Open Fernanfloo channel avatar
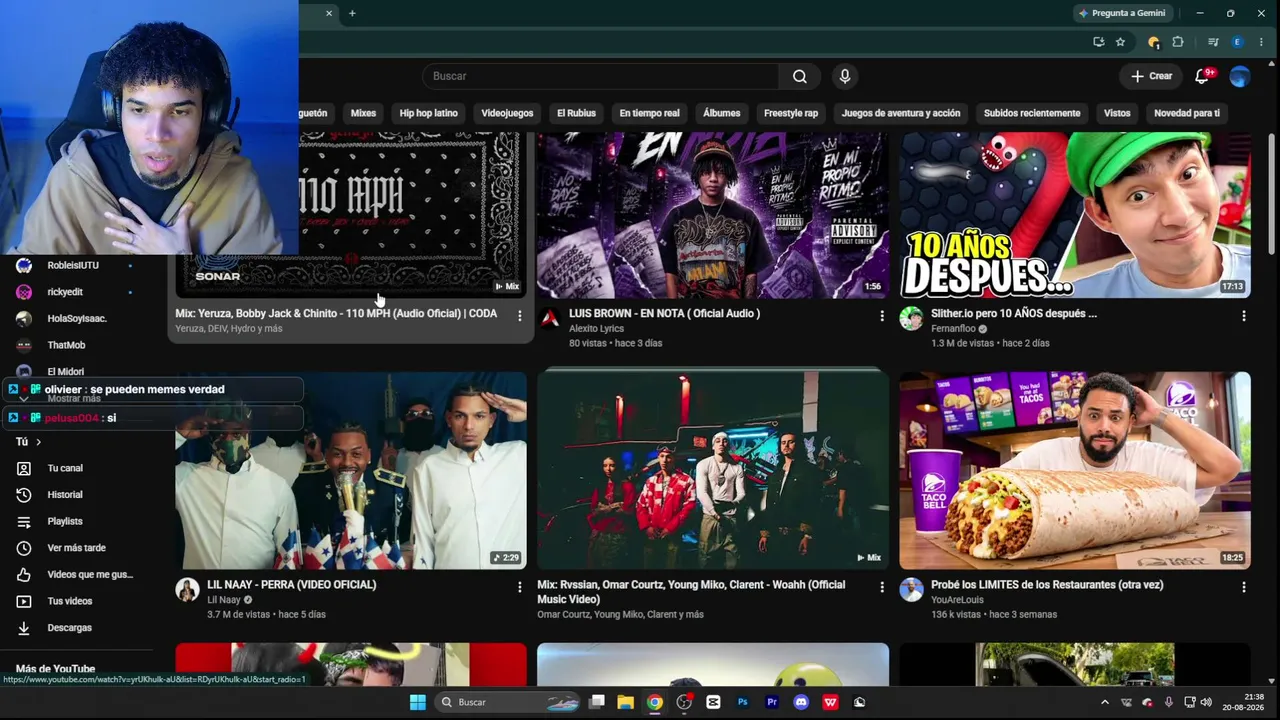This screenshot has width=1280, height=720. coord(911,319)
